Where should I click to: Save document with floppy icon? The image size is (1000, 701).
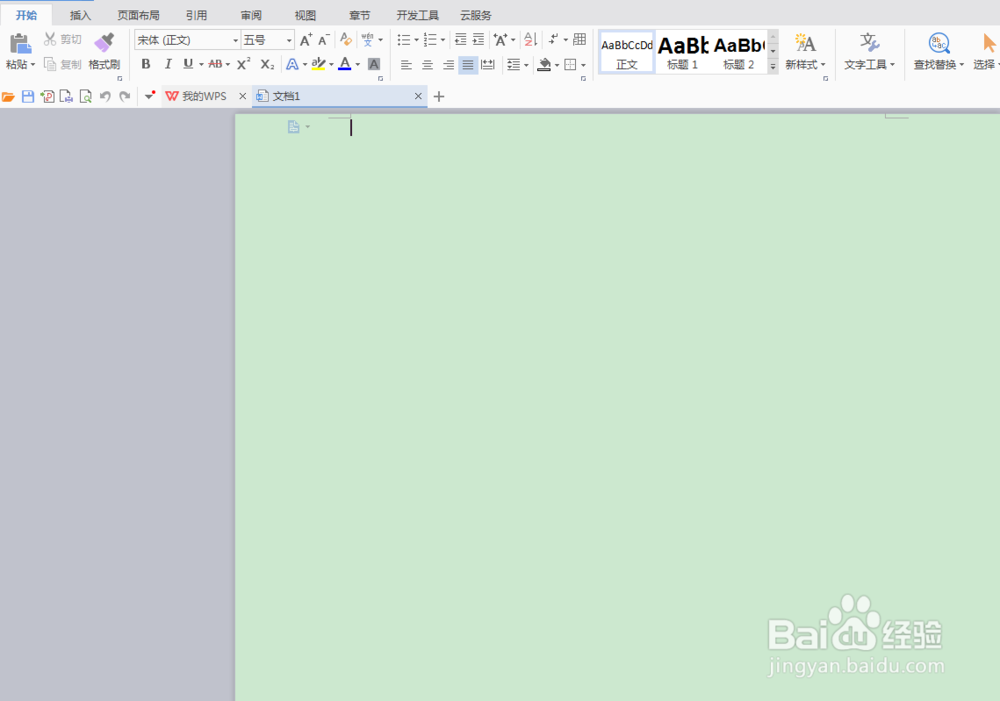coord(28,96)
